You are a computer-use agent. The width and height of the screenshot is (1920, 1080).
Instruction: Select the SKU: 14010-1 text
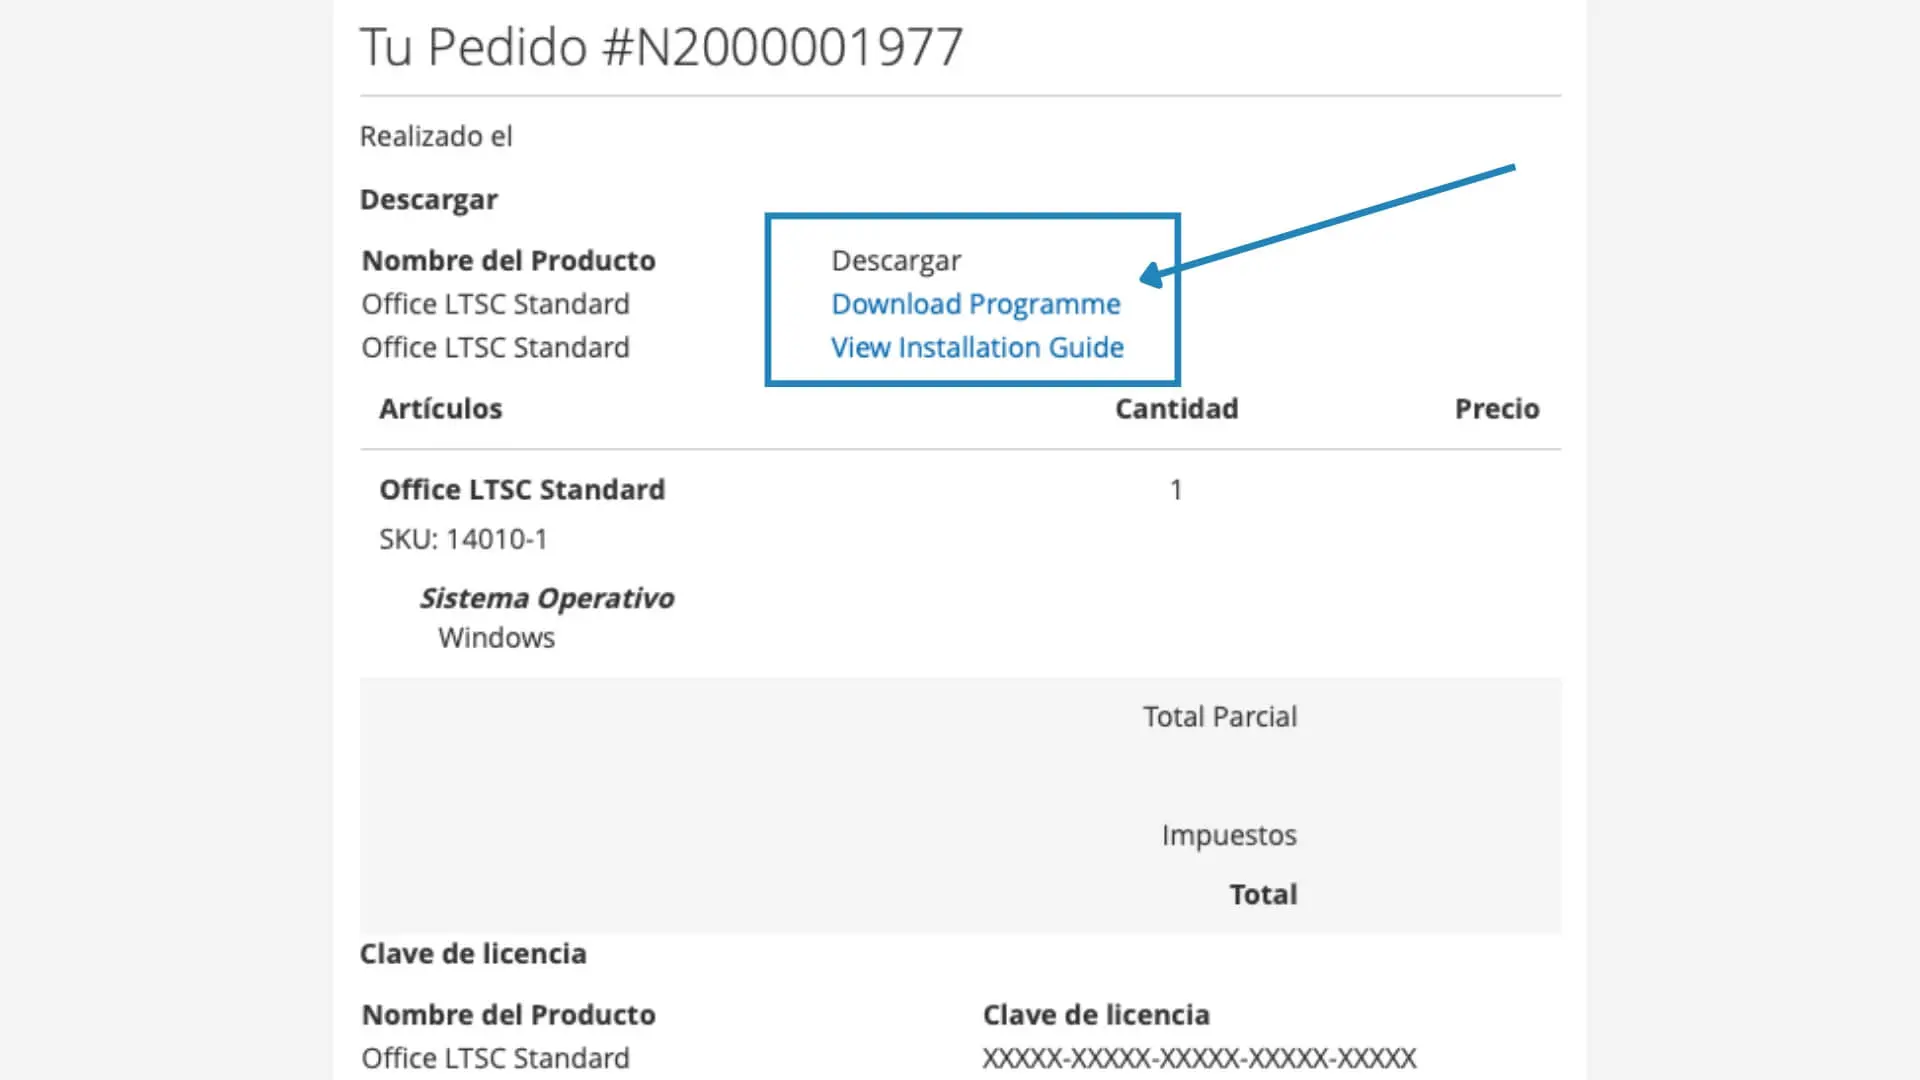pos(463,540)
